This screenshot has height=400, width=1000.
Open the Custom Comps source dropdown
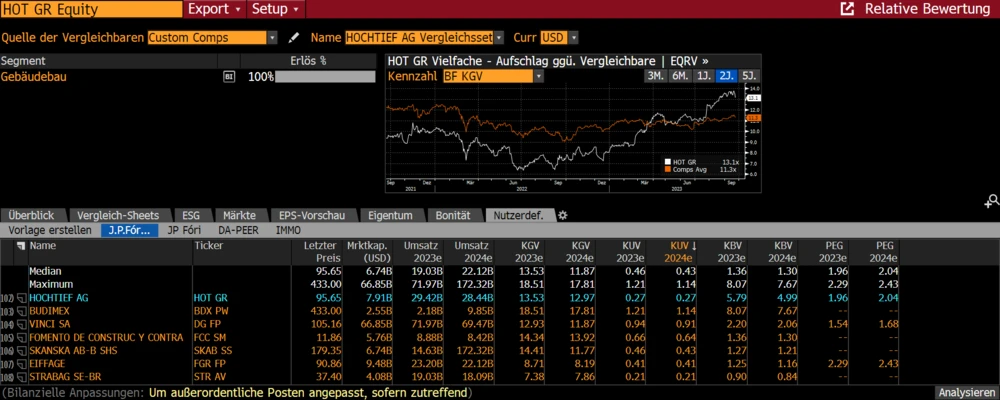click(272, 38)
